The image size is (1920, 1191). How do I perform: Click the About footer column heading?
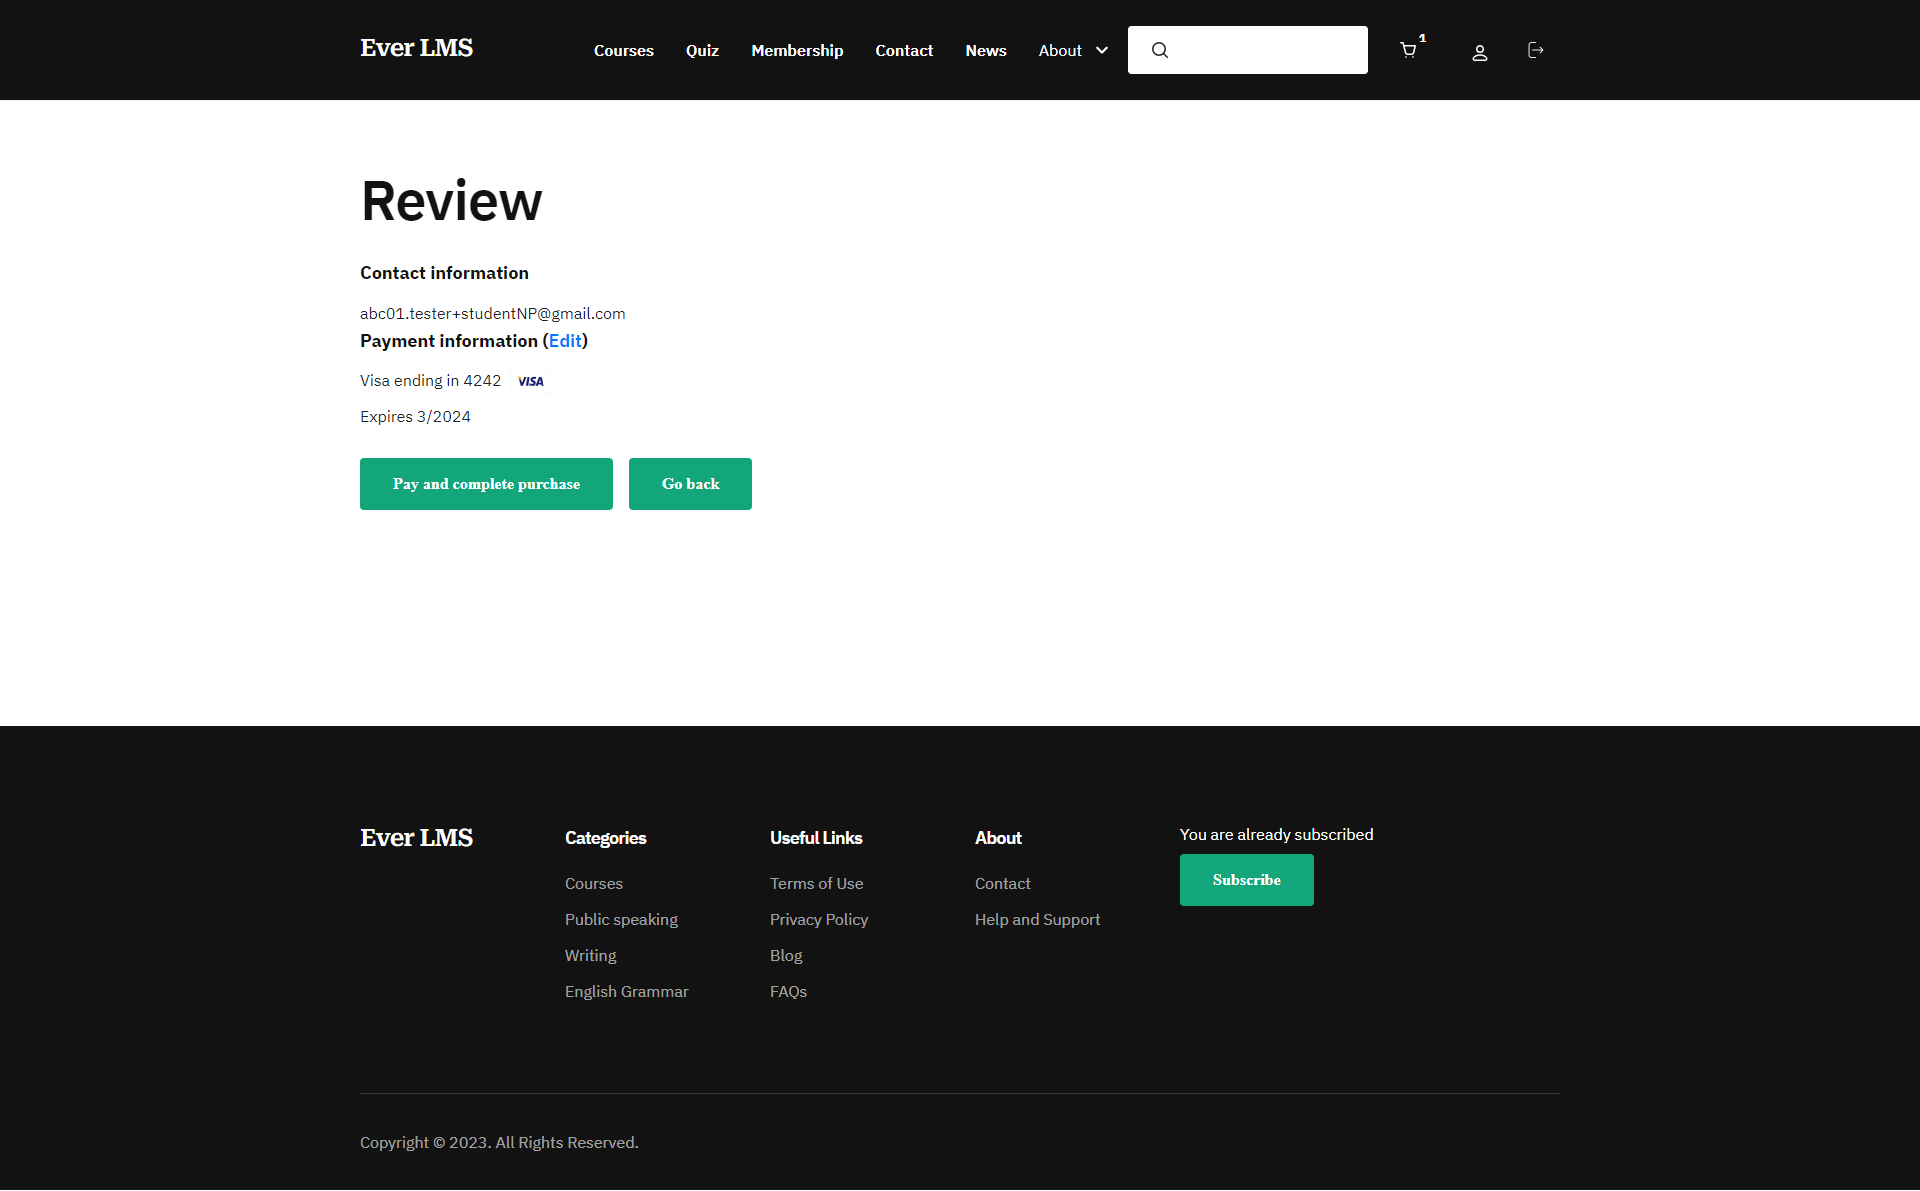point(998,838)
